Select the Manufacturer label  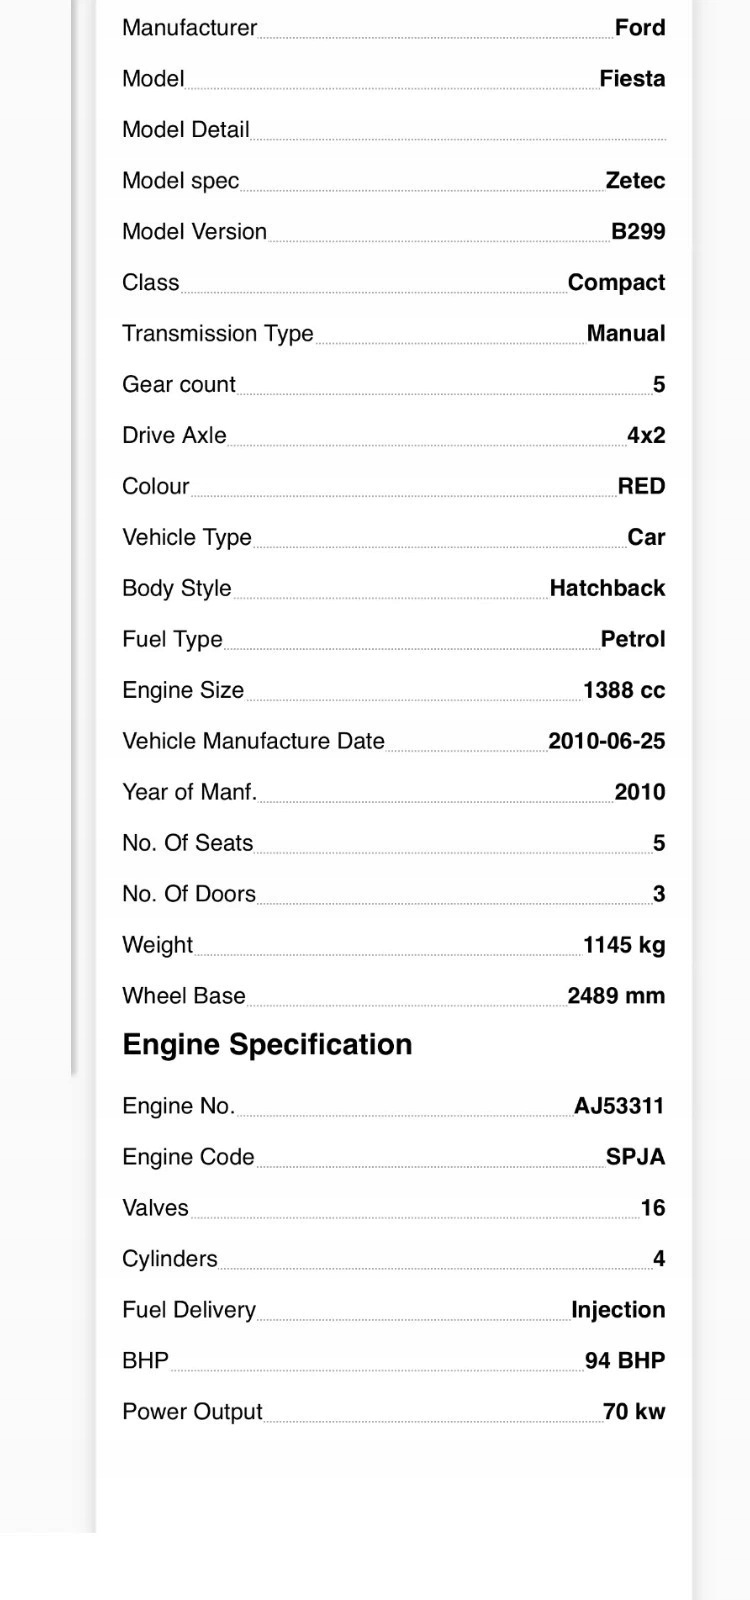pyautogui.click(x=189, y=28)
